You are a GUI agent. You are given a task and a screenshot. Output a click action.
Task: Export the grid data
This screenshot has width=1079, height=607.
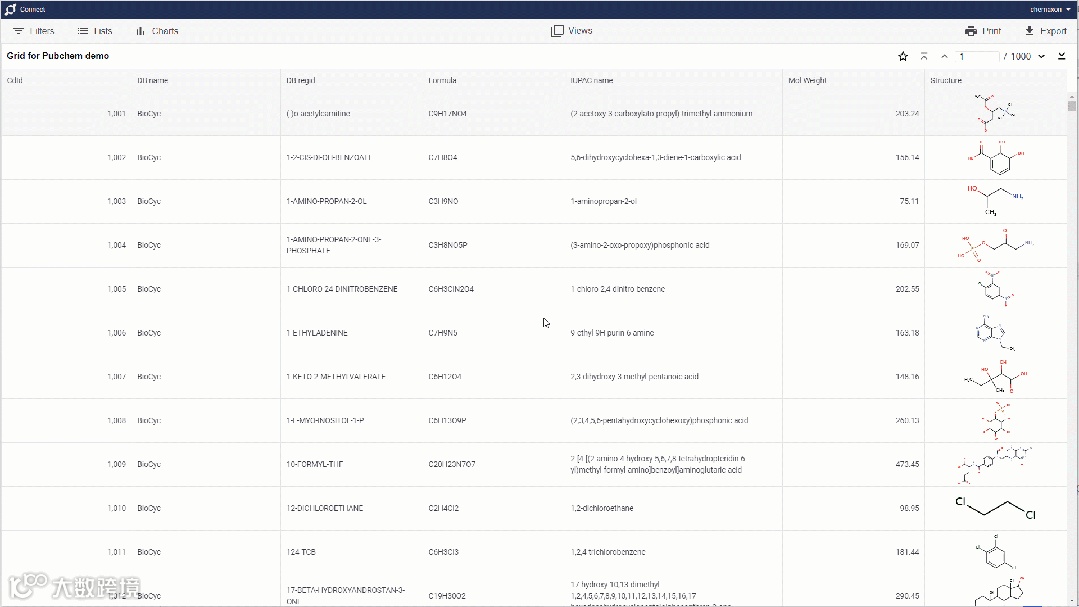pyautogui.click(x=1046, y=31)
